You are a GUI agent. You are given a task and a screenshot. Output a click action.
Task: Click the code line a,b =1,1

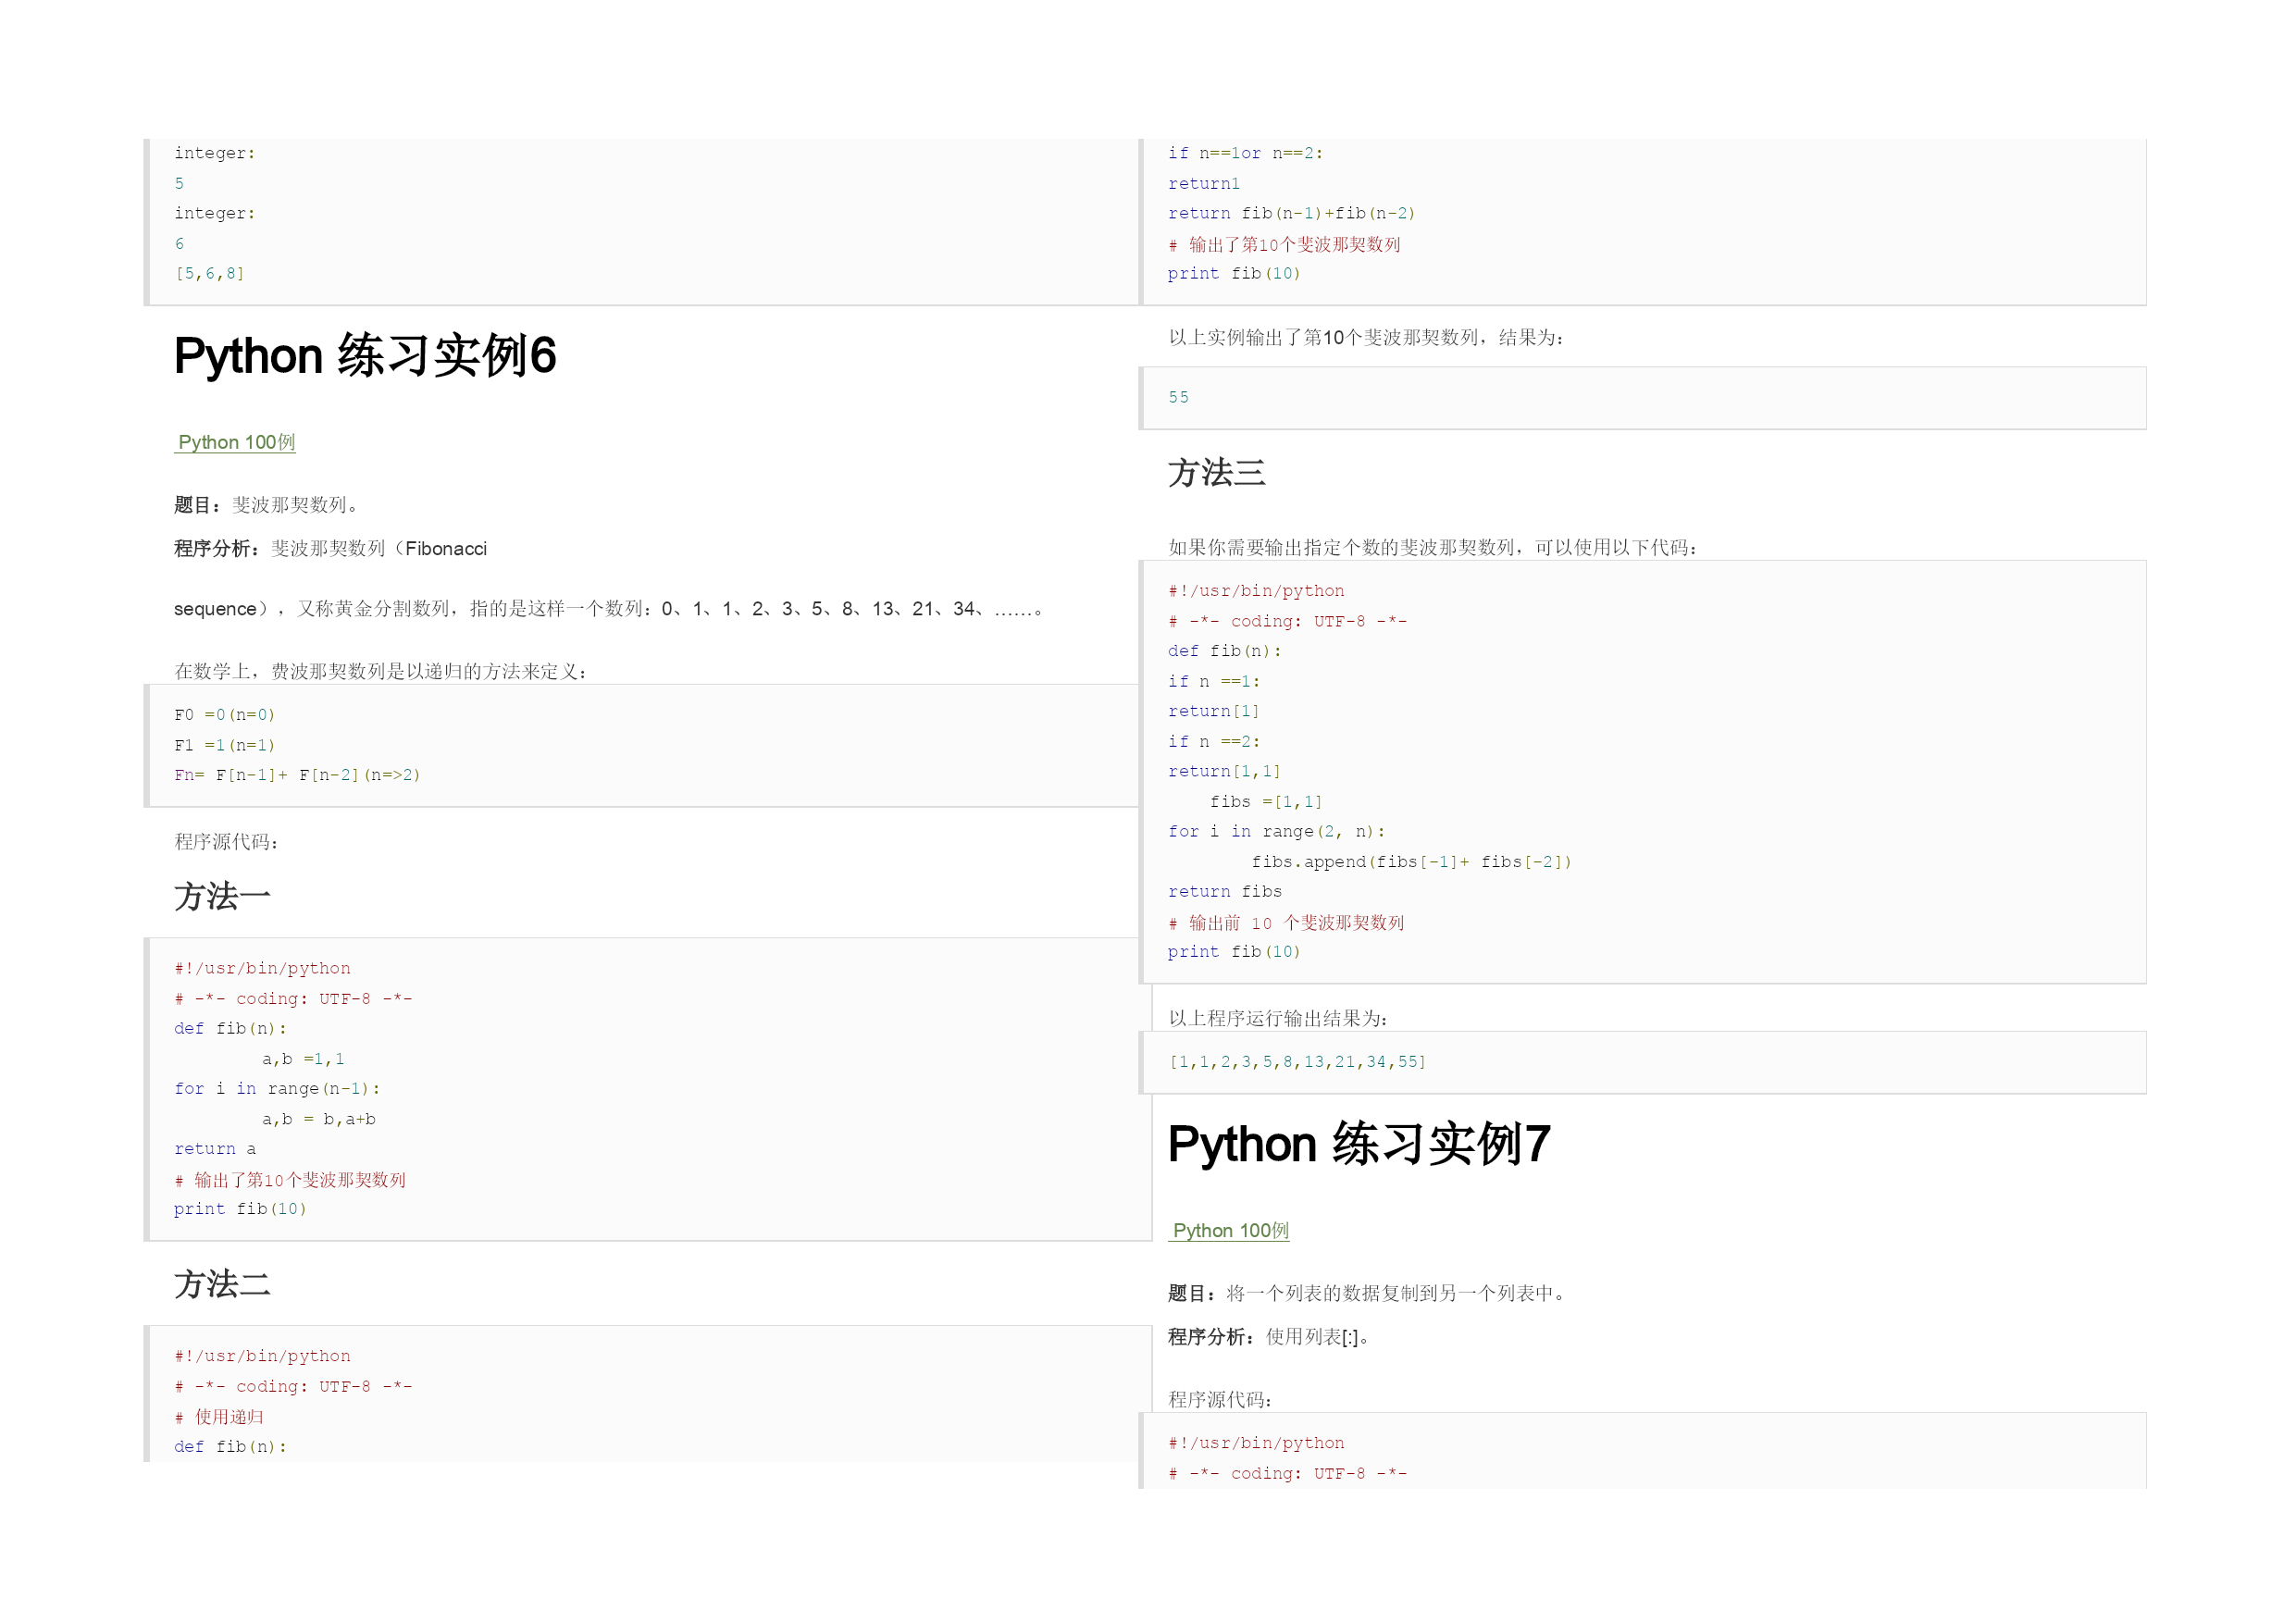[x=303, y=1059]
